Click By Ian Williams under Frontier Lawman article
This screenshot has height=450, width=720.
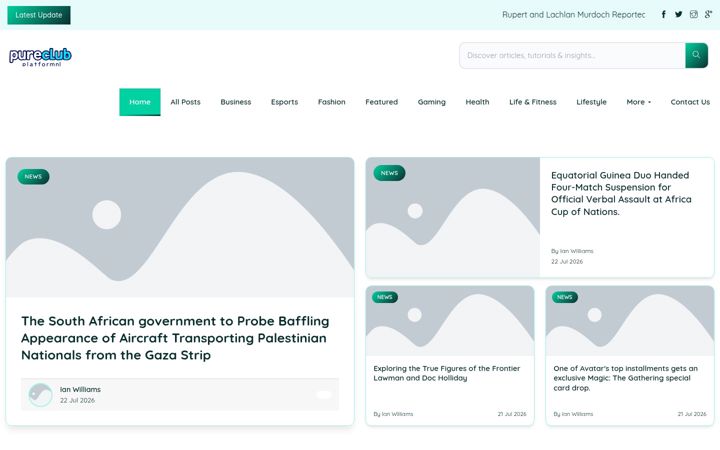point(393,414)
